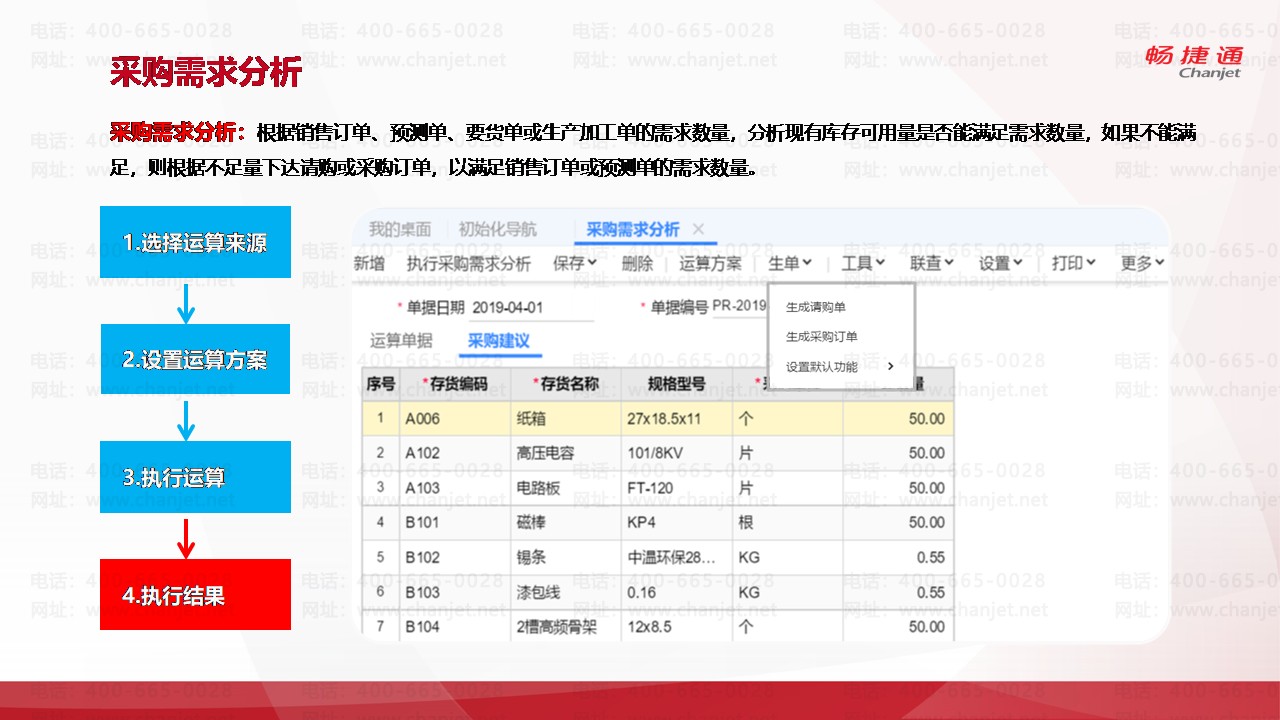
Task: Click the spec cell 101/8KV
Action: 676,453
